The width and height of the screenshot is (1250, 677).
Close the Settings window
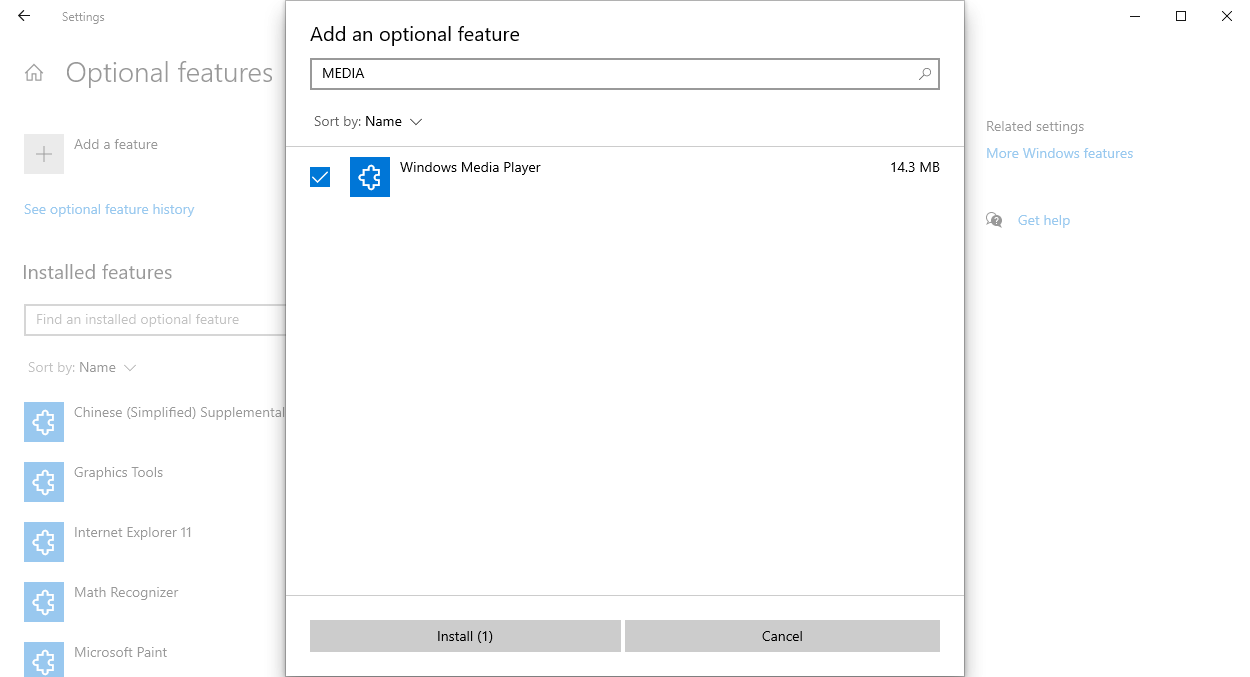point(1227,16)
